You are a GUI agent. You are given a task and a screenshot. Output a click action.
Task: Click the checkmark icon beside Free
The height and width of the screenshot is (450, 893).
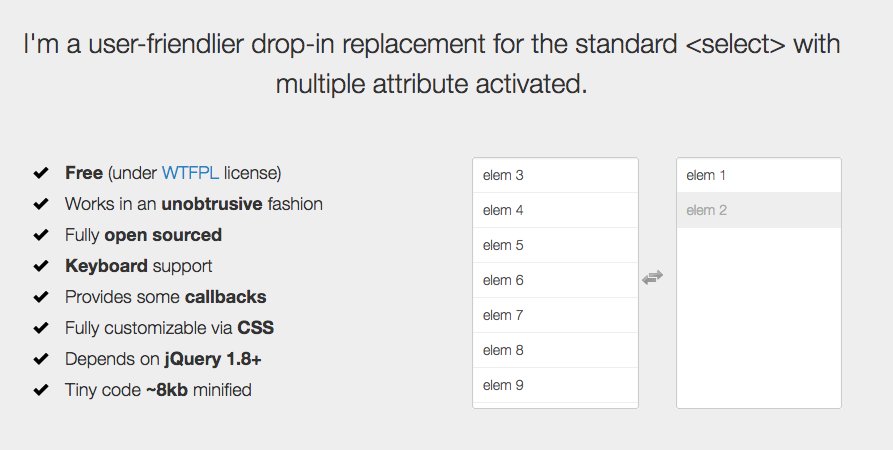41,173
